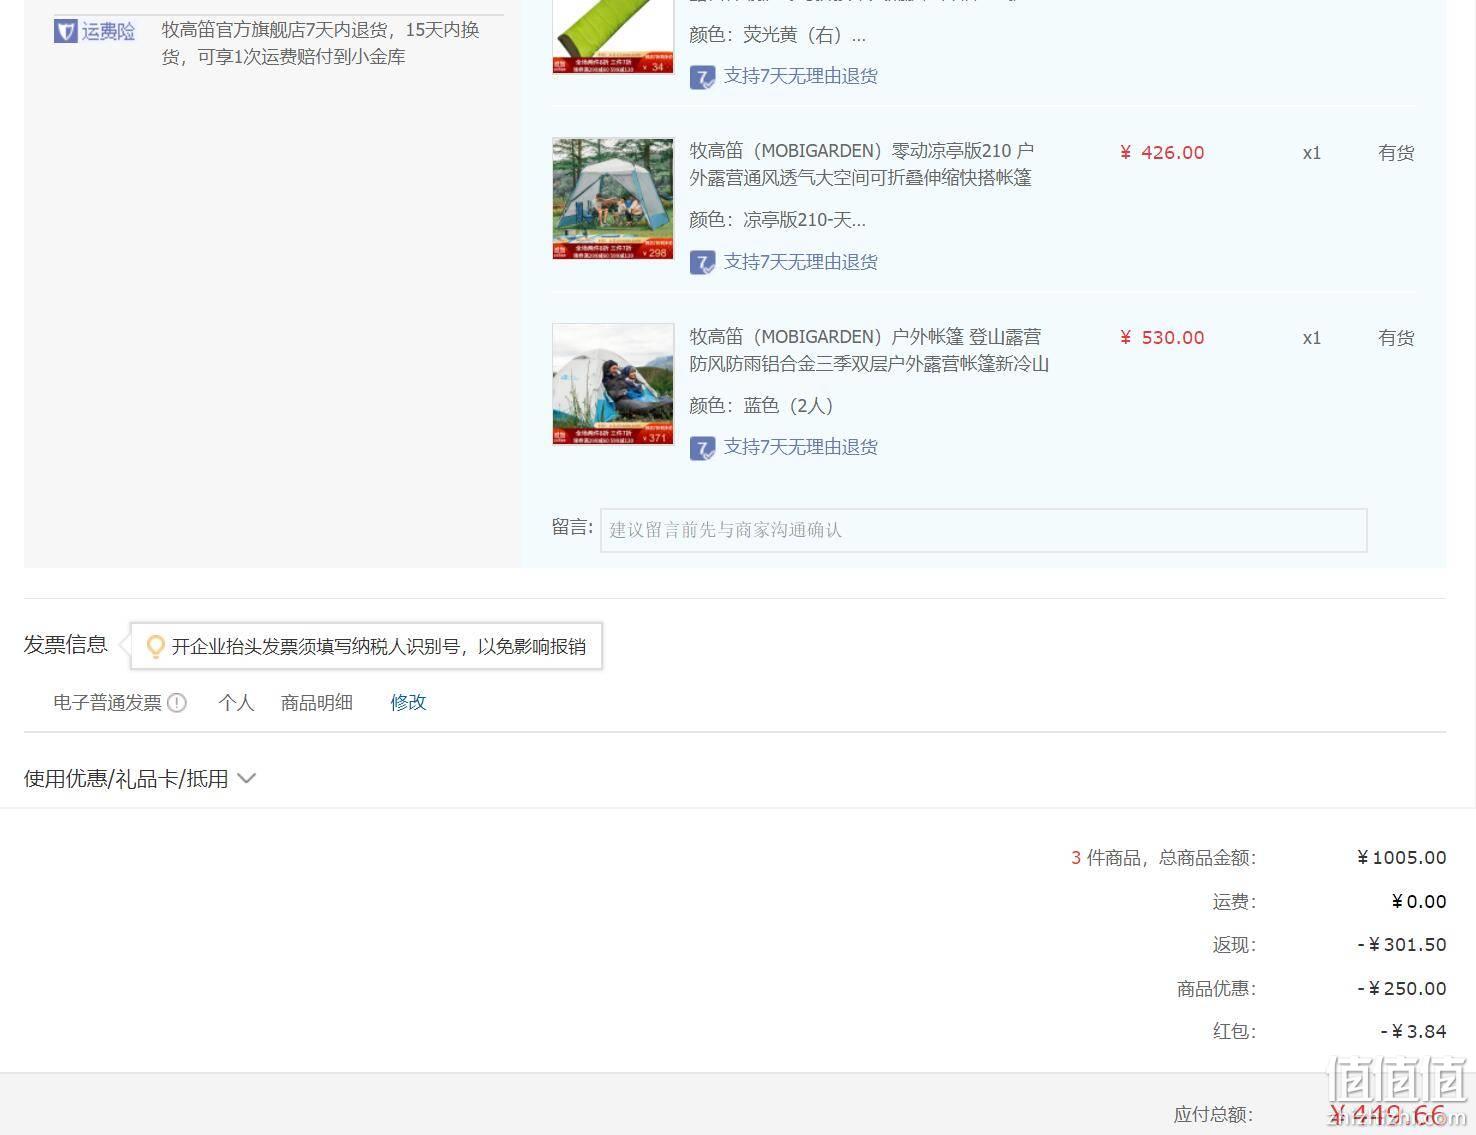The height and width of the screenshot is (1135, 1476).
Task: Open the 零动凉亭版210 tent thumbnail
Action: point(613,199)
